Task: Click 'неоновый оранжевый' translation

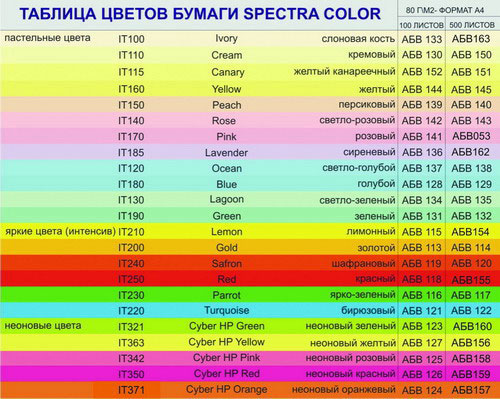Action: click(344, 389)
